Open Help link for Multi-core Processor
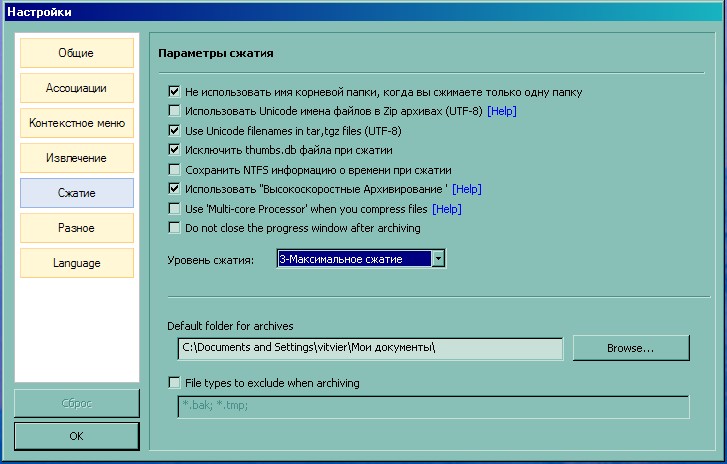Viewport: 727px width, 464px height. [x=447, y=209]
